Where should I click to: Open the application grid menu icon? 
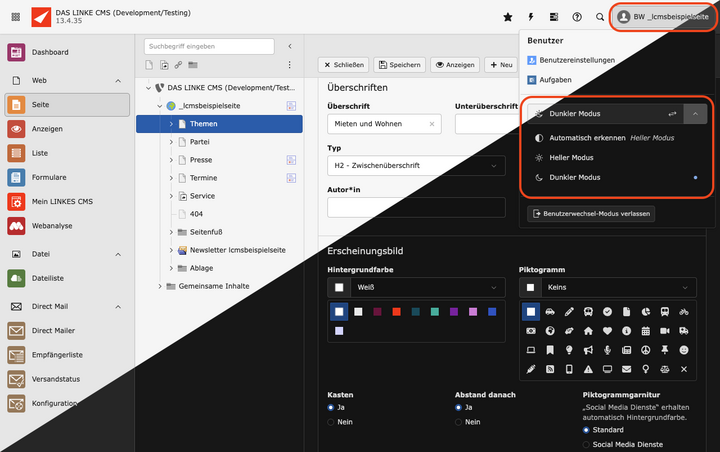pyautogui.click(x=16, y=17)
